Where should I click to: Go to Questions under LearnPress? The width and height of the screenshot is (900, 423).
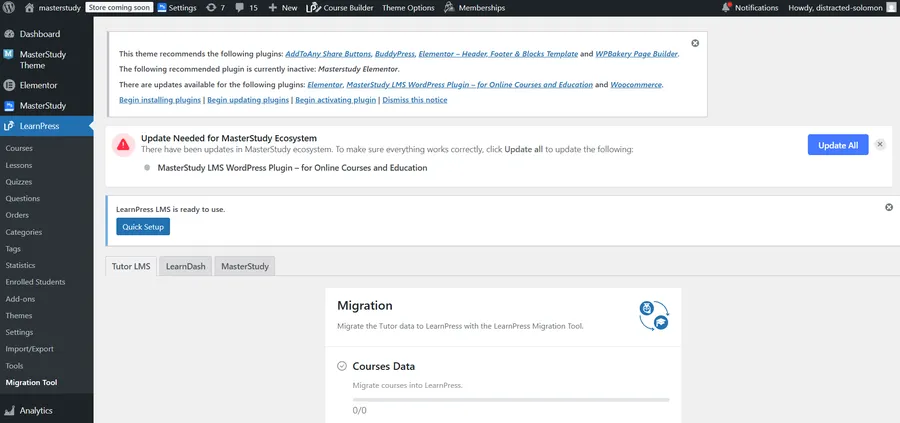[x=23, y=199]
